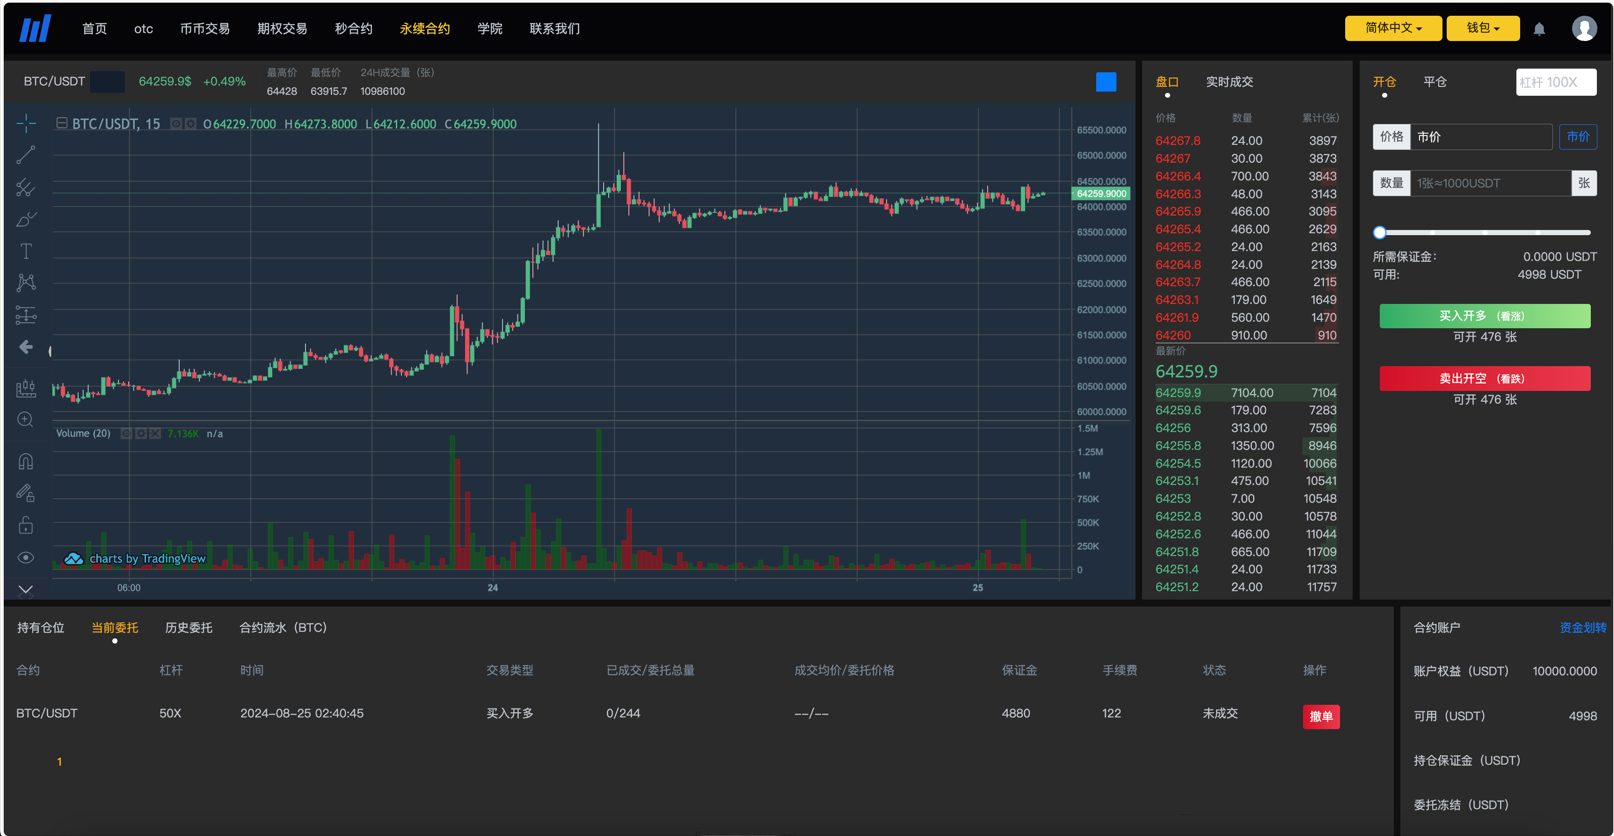Select the trend line drawing tool
The image size is (1614, 836).
26,155
